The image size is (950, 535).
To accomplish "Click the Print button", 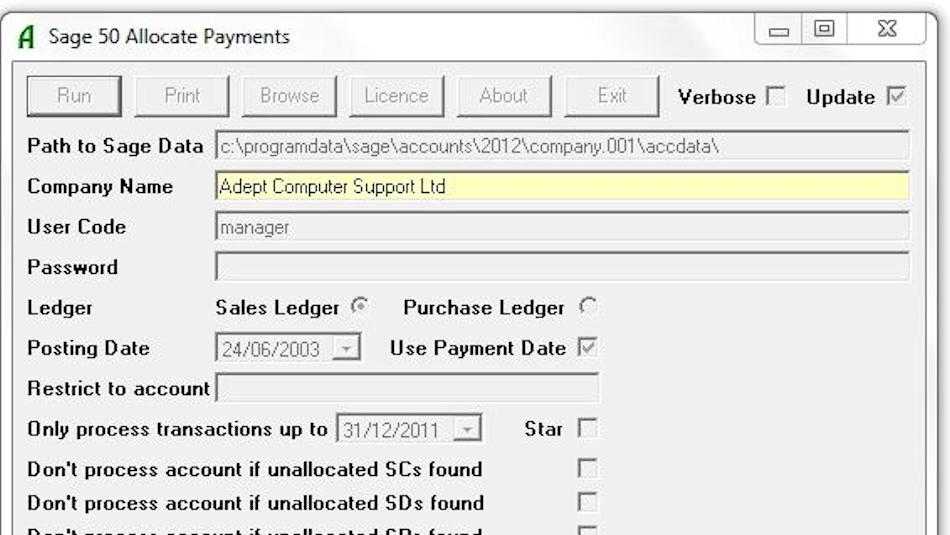I will (182, 96).
